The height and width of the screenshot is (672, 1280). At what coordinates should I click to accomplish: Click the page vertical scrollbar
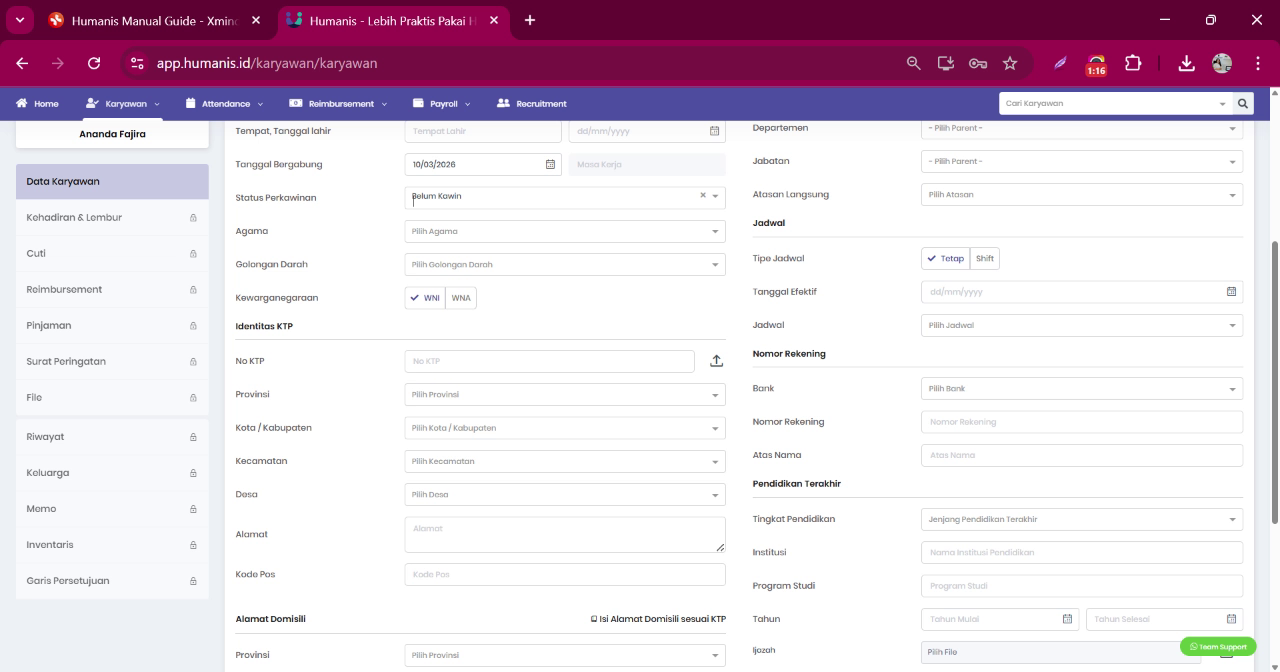(x=1274, y=381)
